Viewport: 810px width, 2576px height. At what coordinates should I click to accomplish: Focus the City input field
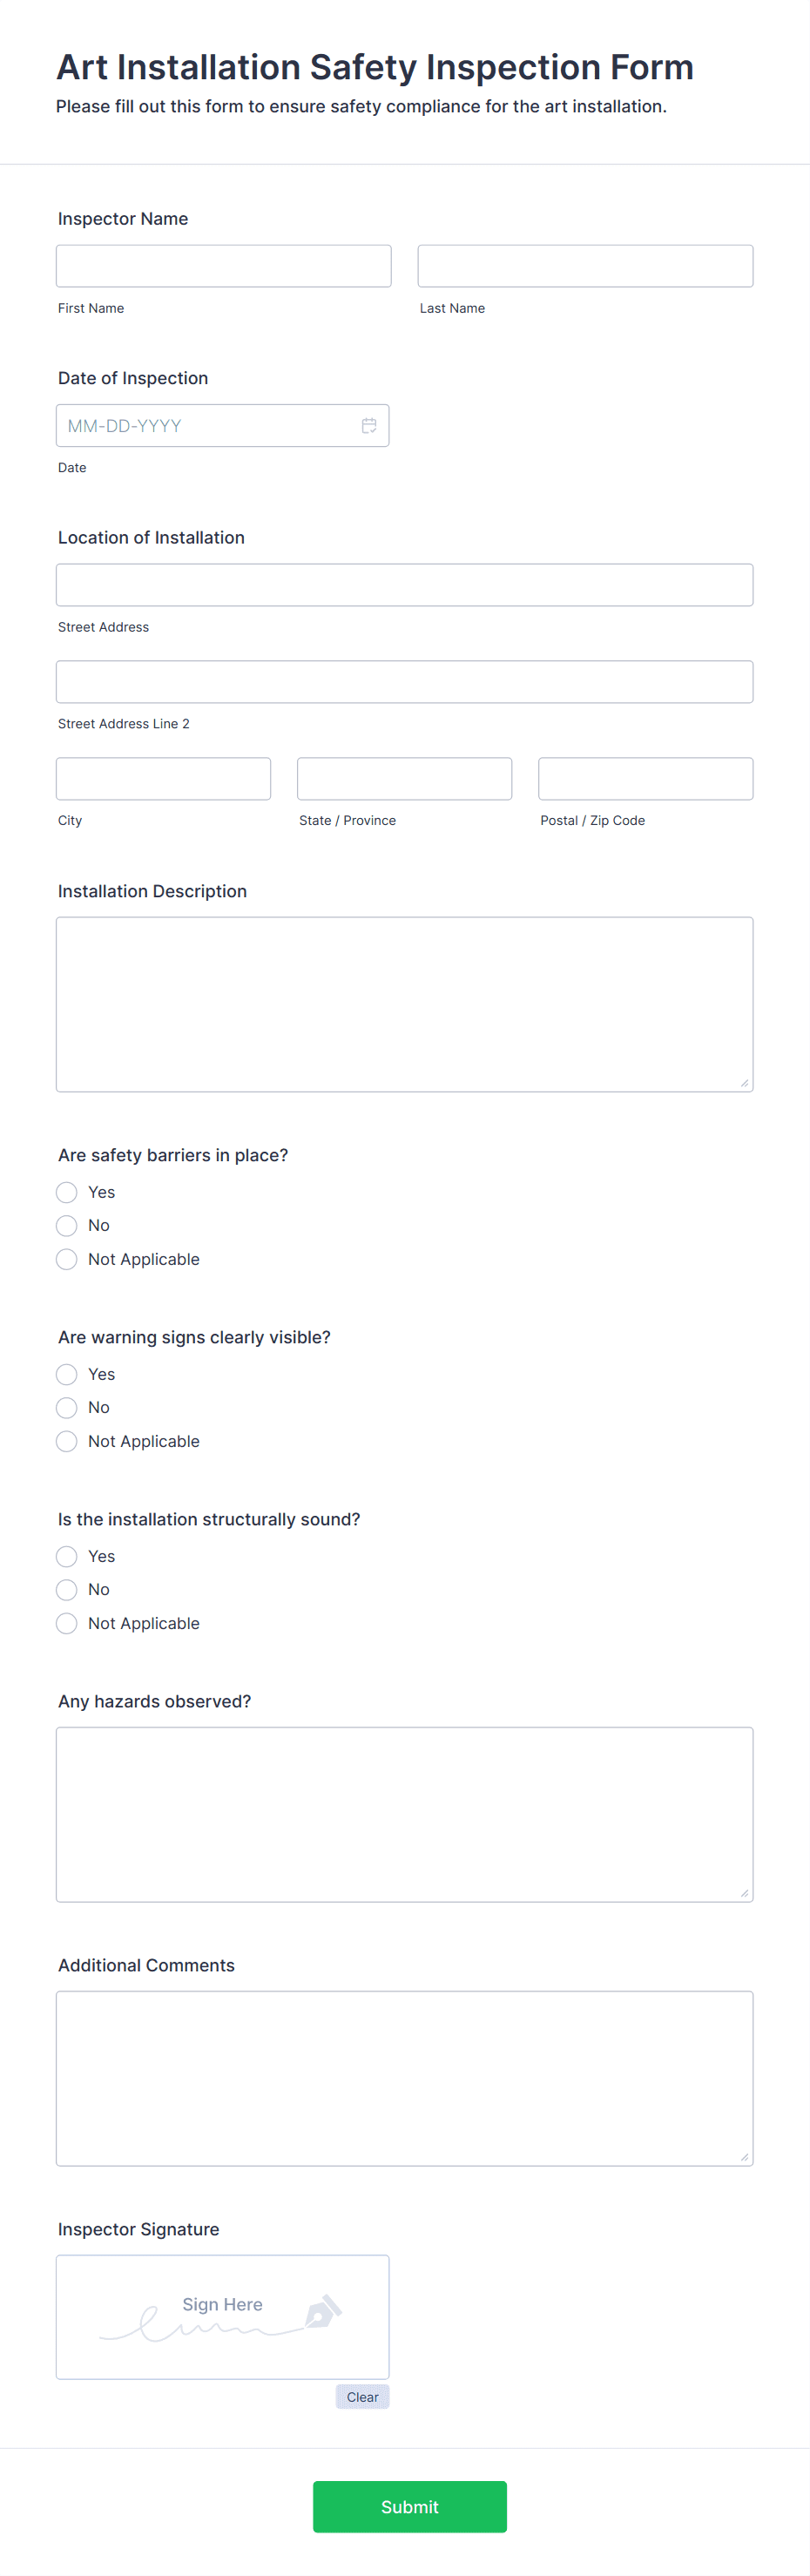pyautogui.click(x=164, y=779)
